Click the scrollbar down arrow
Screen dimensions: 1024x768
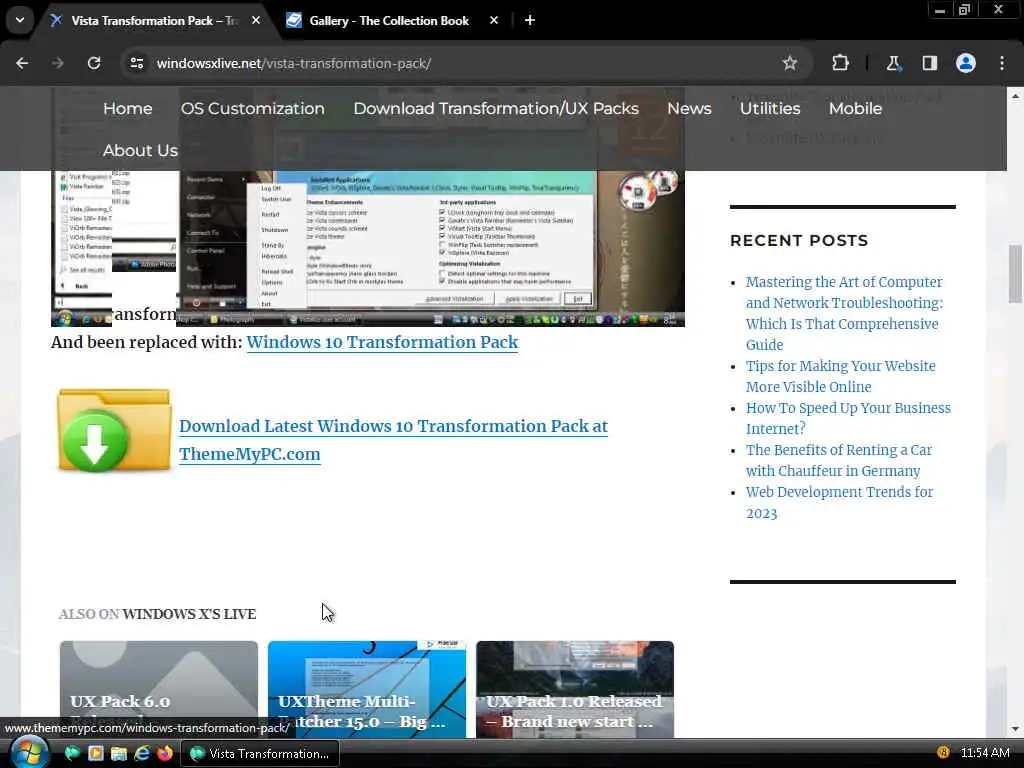(x=1015, y=729)
